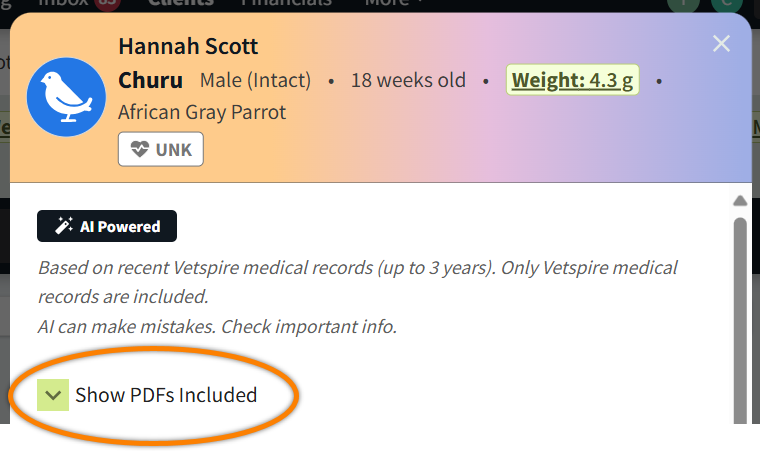Click the patient name Churu
Image resolution: width=760 pixels, height=451 pixels.
click(150, 80)
